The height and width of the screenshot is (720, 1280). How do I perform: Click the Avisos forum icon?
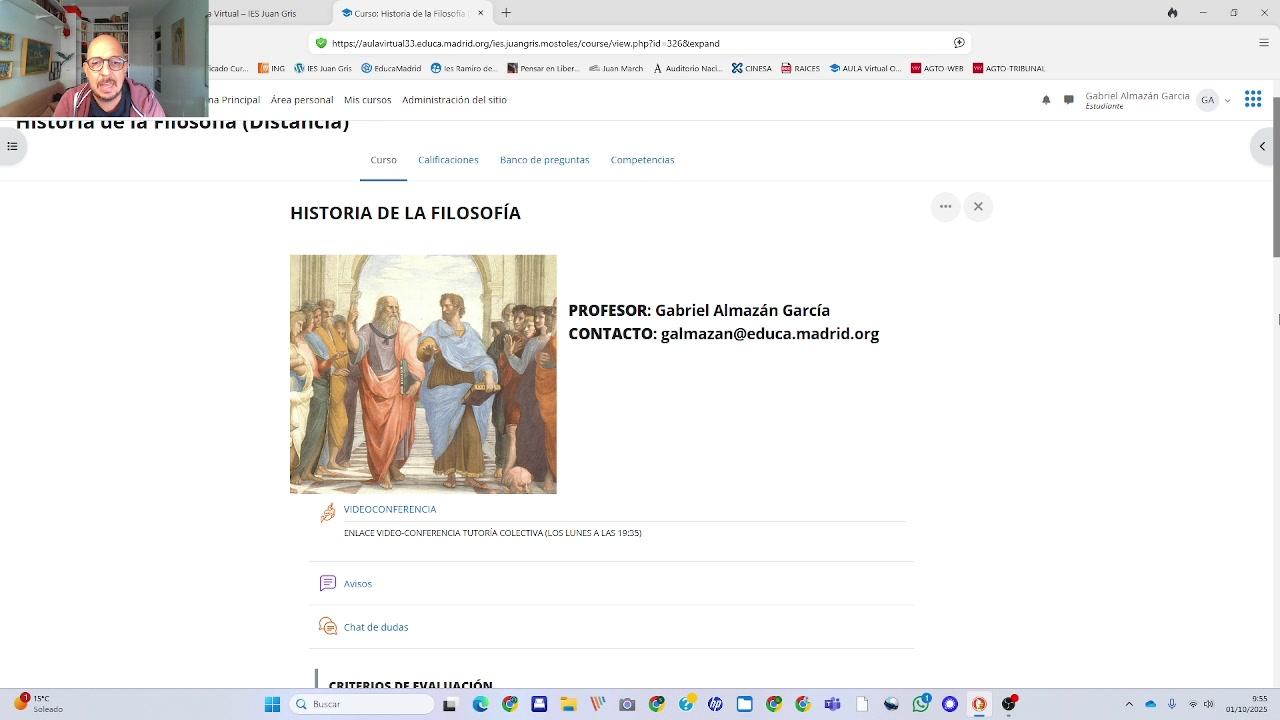click(x=328, y=583)
